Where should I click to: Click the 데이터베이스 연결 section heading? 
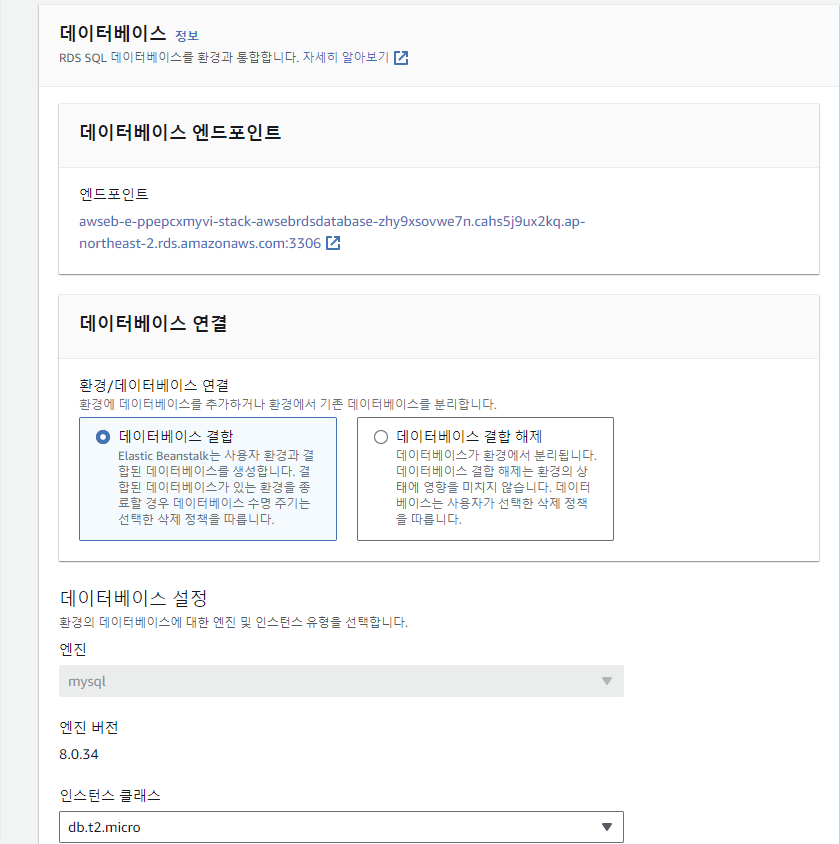click(153, 323)
